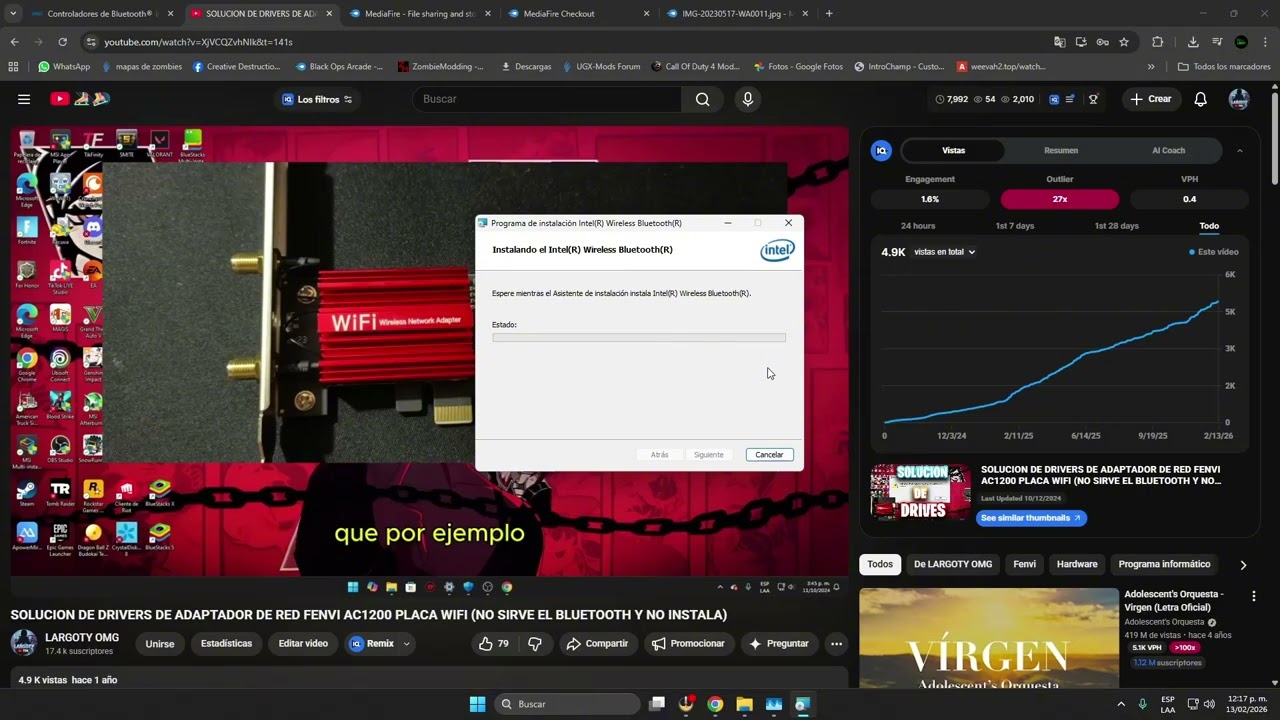Open the Vírgen suggested video thumbnail
This screenshot has height=720, width=1280.
click(x=989, y=638)
